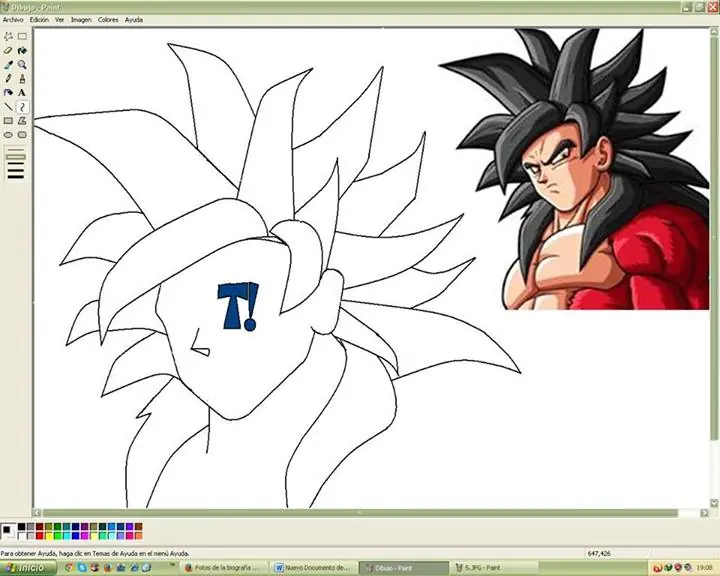Screen dimensions: 720x576
Task: Click the foreground/background color indicator box
Action: [8, 531]
